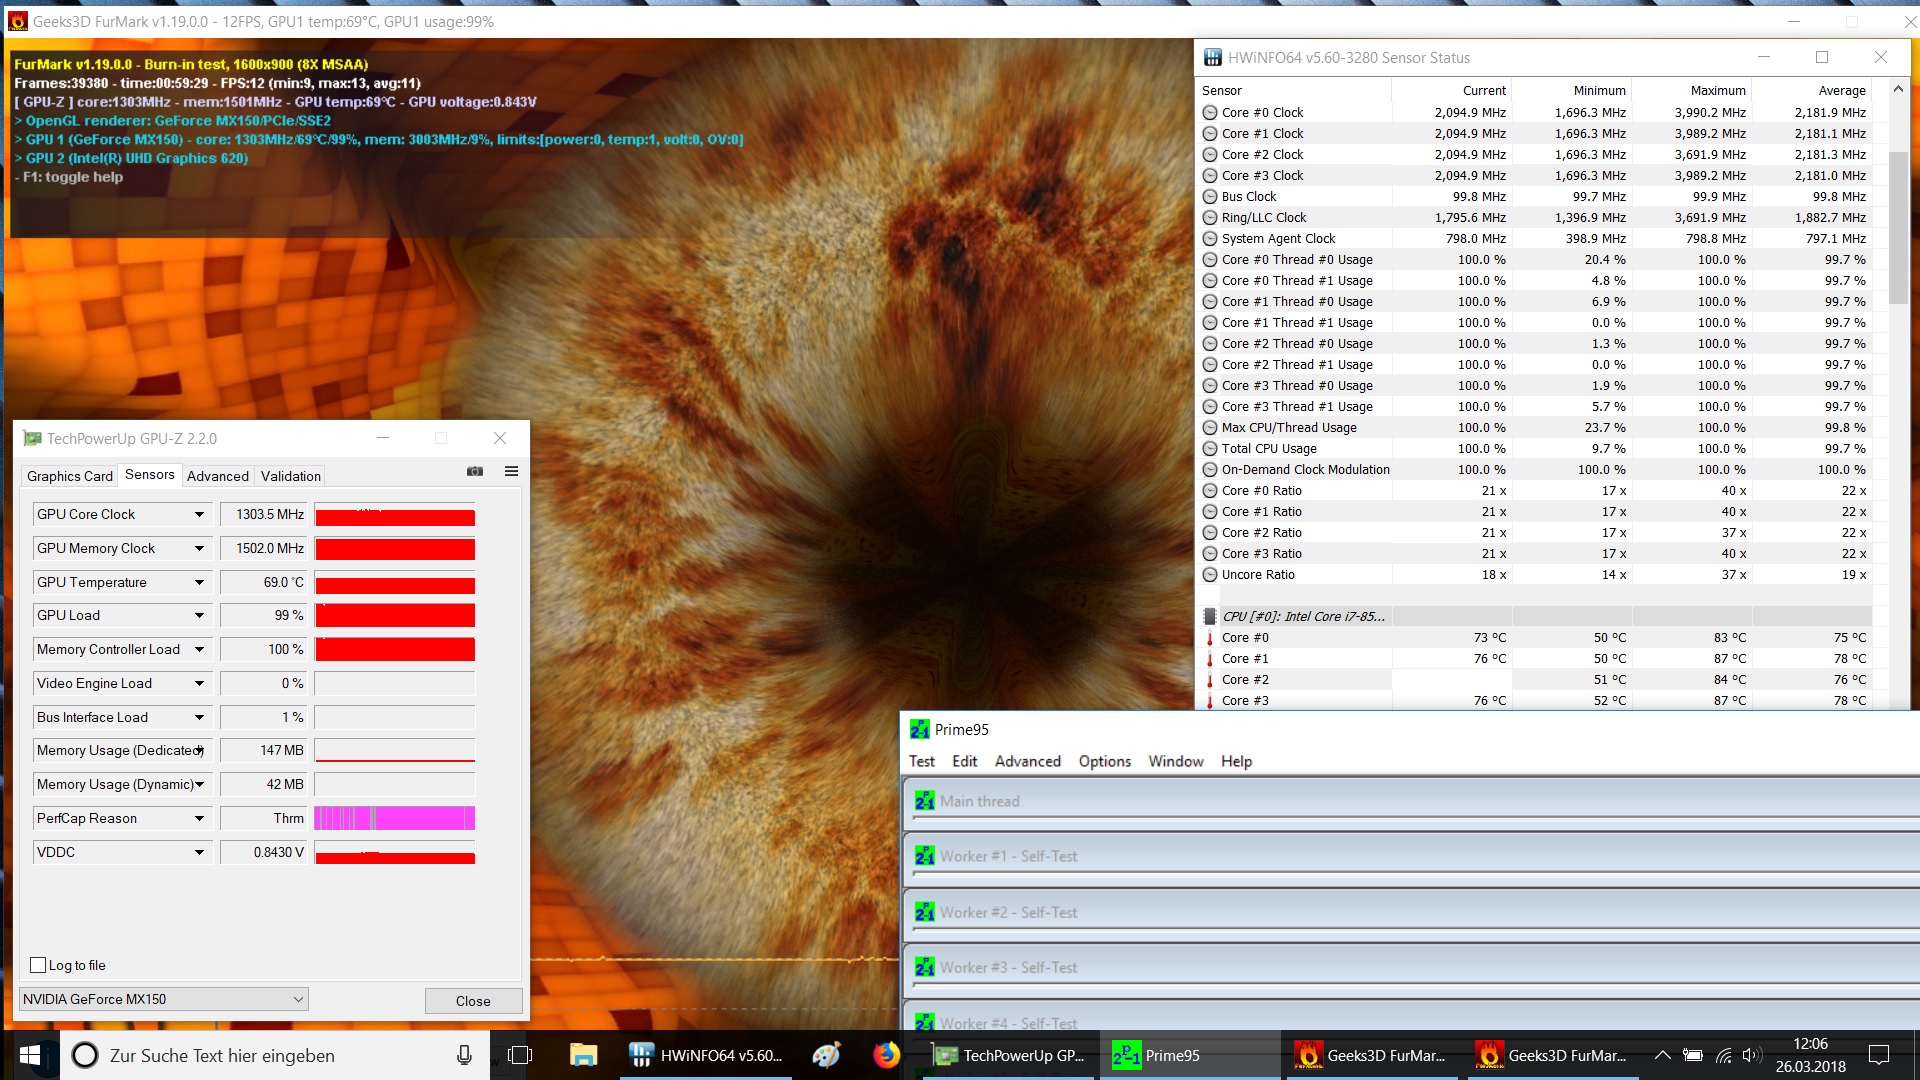The width and height of the screenshot is (1920, 1080).
Task: Click the GPU Load red sensor graph
Action: coord(395,615)
